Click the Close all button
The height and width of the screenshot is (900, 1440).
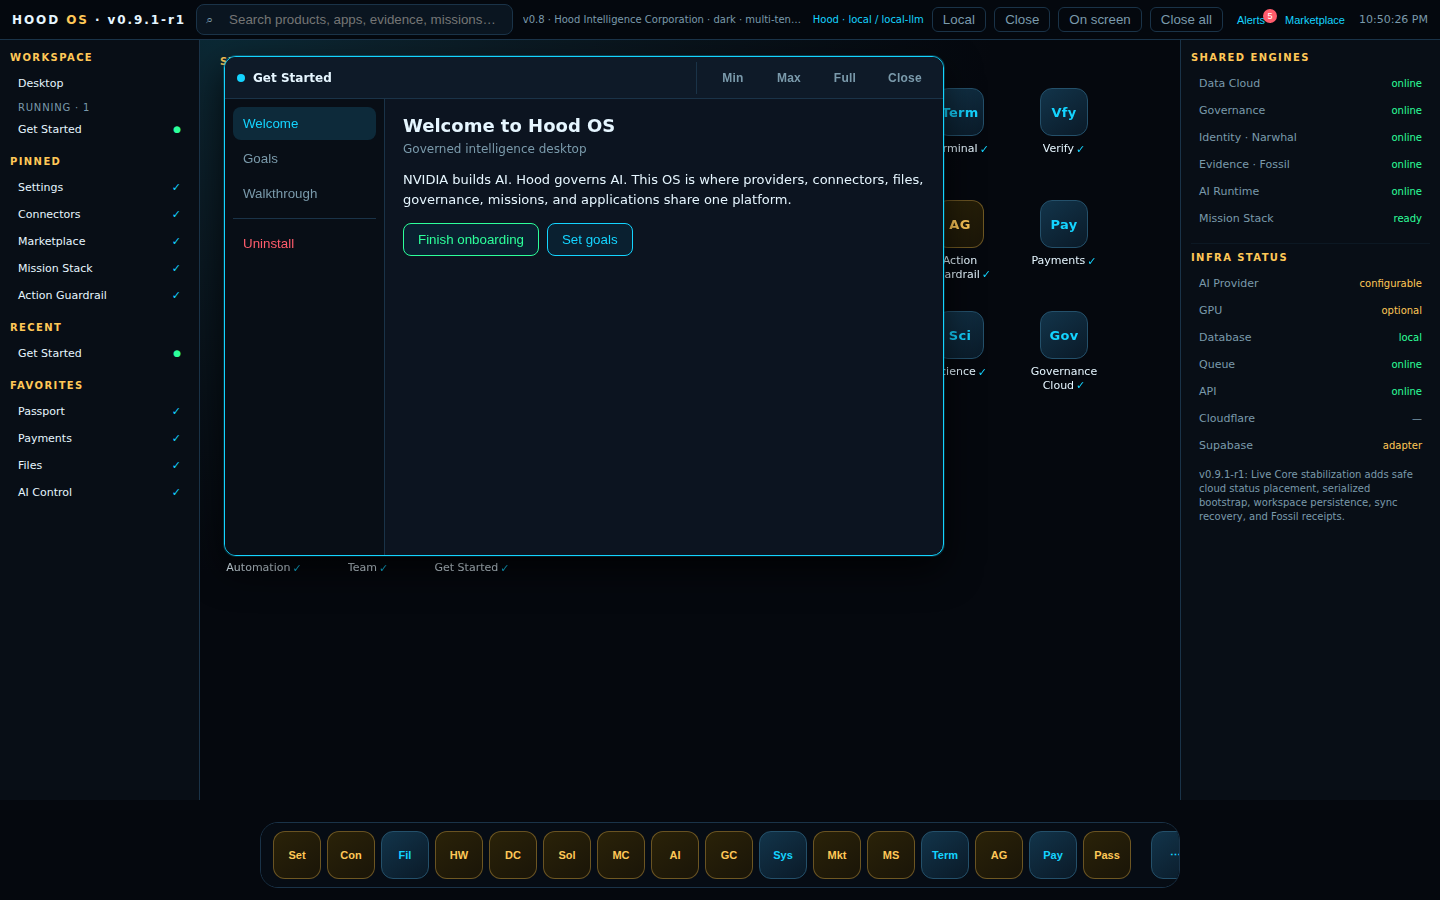(x=1186, y=20)
